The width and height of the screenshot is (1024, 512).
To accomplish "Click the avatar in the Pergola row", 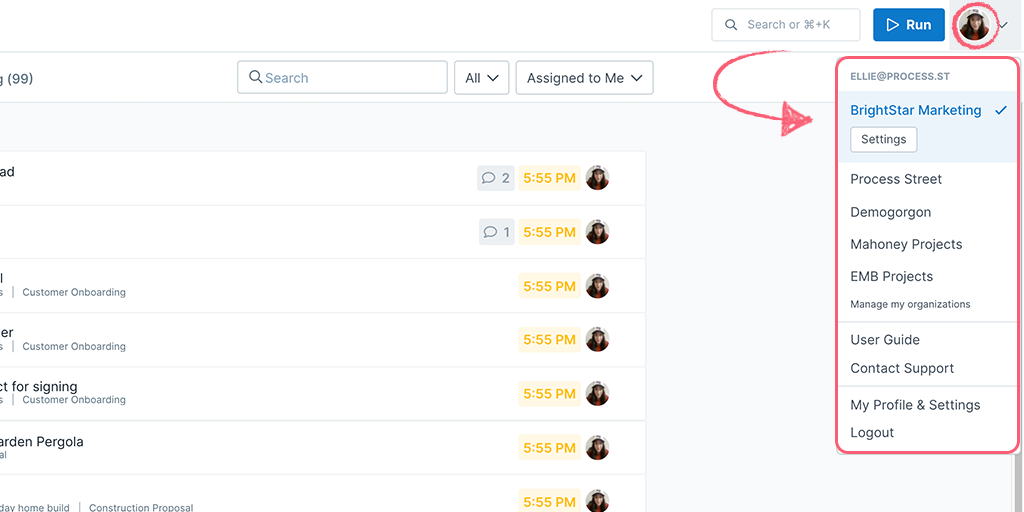I will coord(597,448).
